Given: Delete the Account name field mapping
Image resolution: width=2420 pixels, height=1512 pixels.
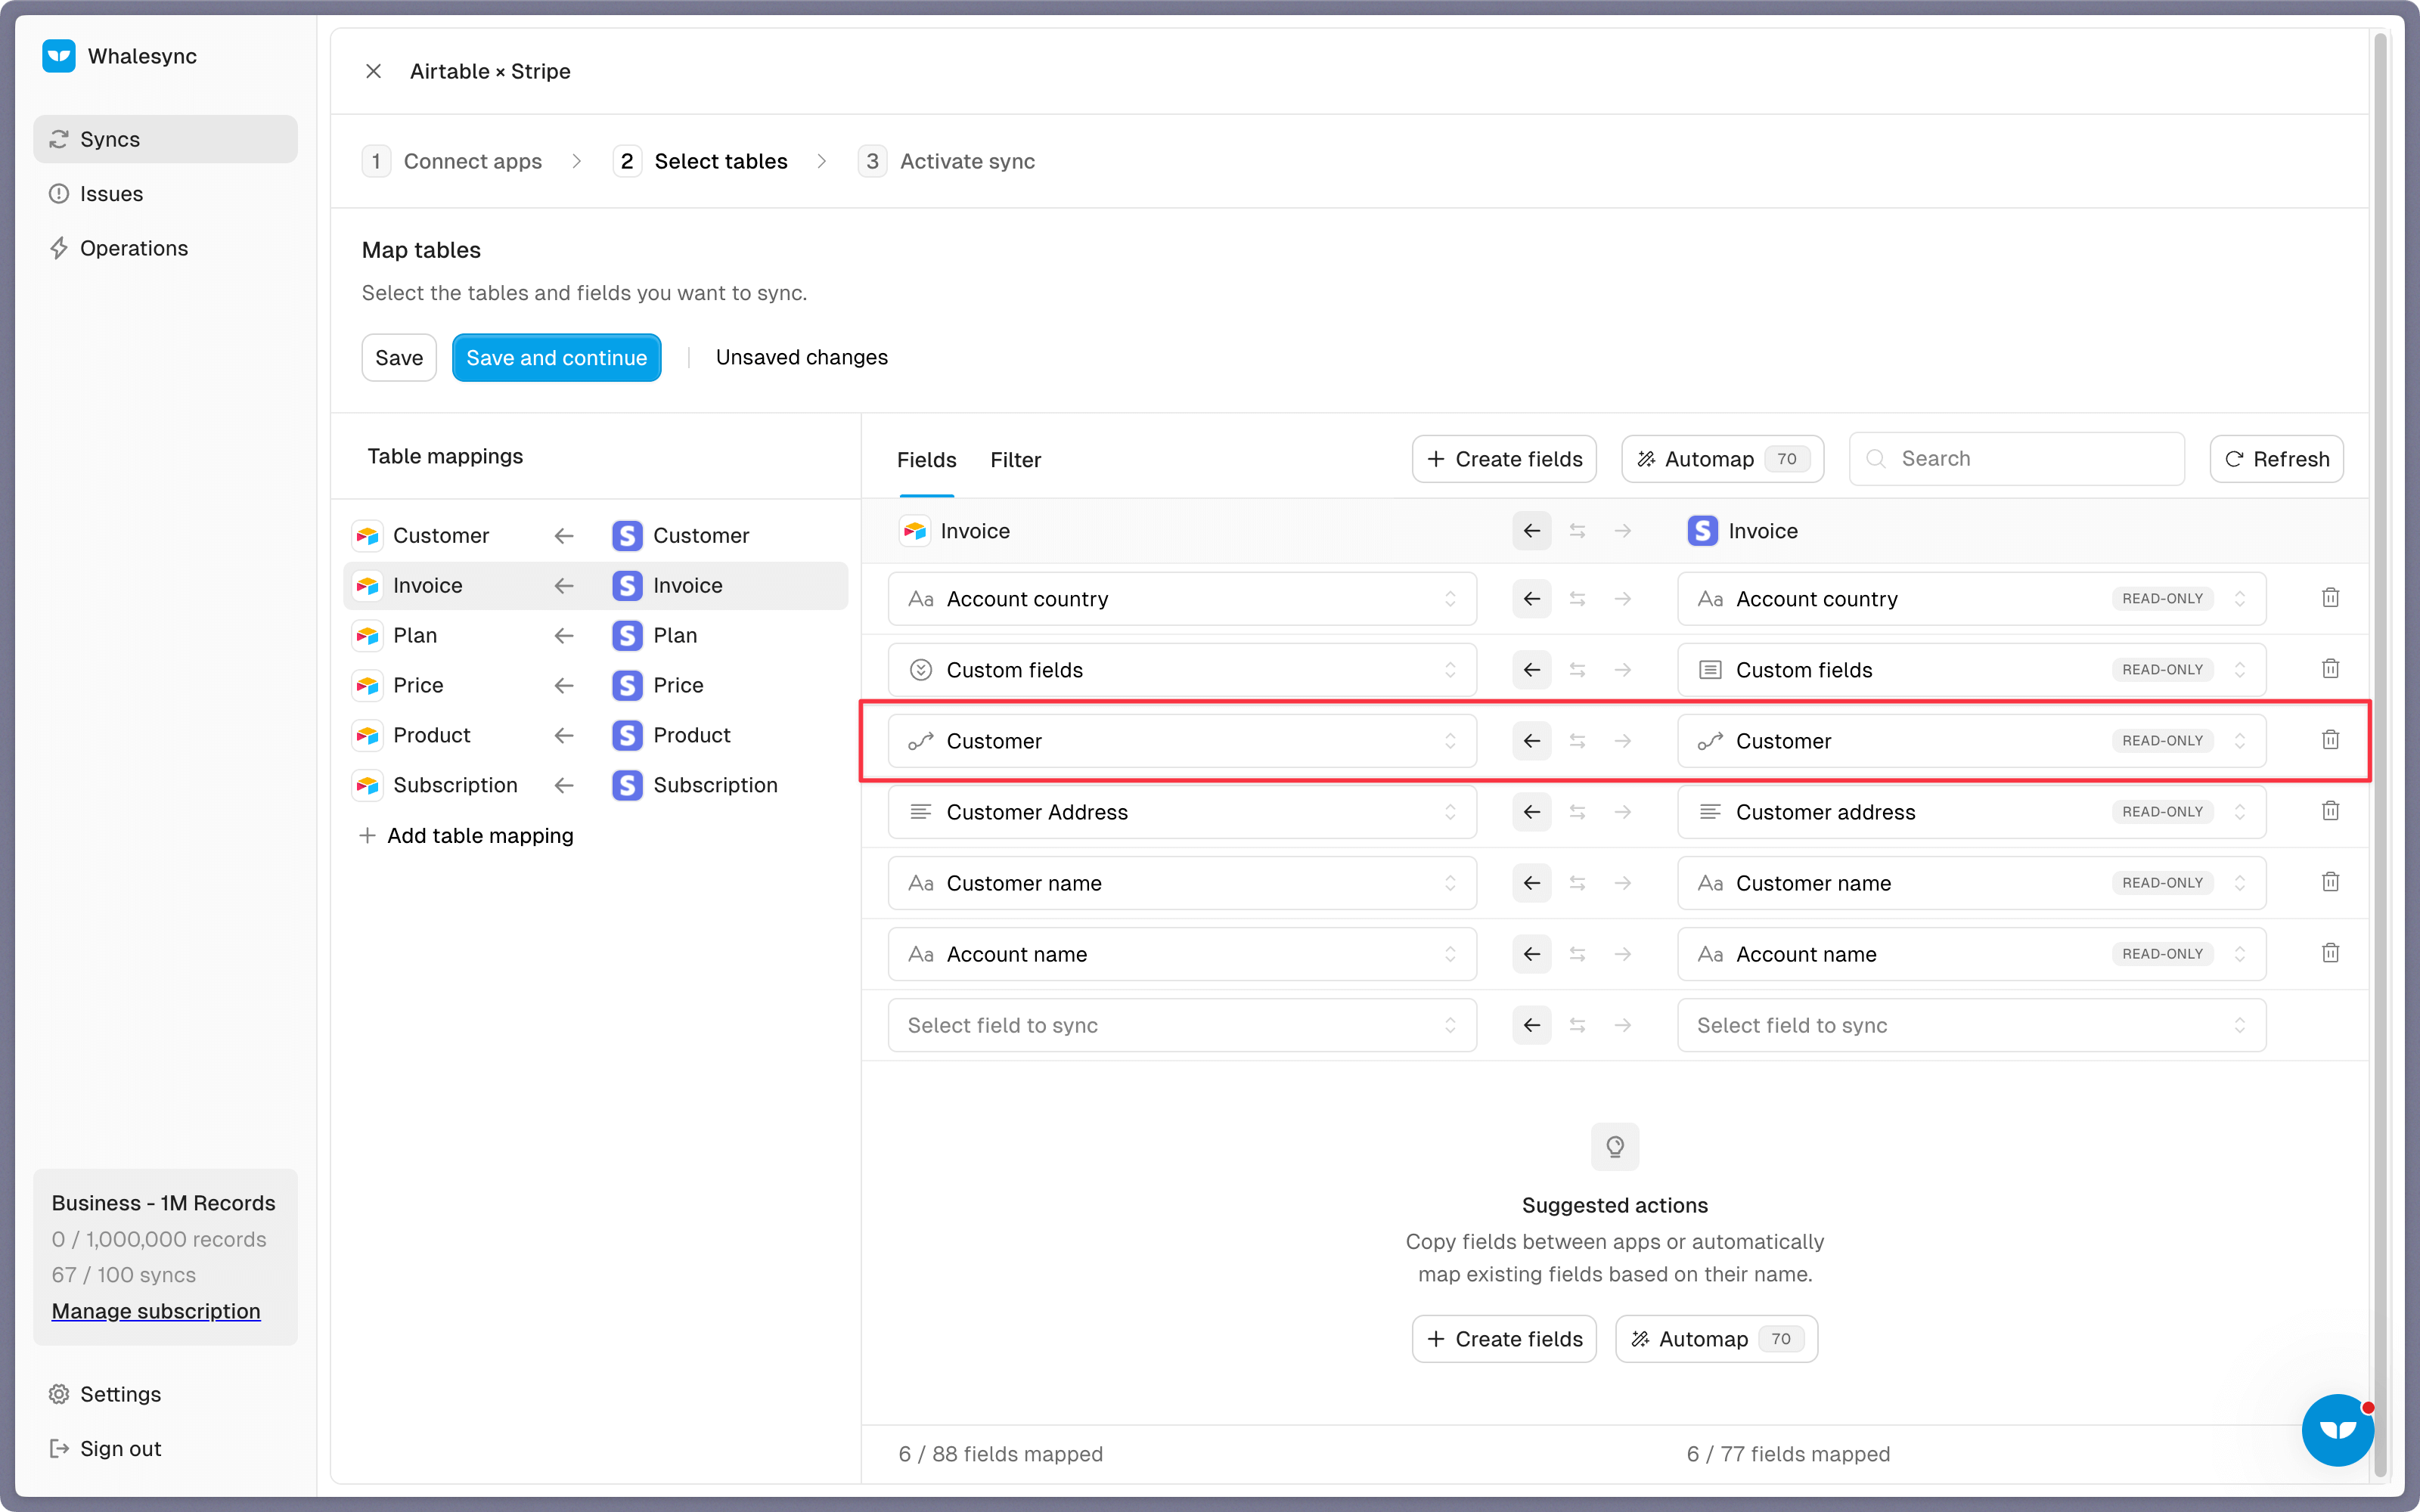Looking at the screenshot, I should click(x=2330, y=953).
